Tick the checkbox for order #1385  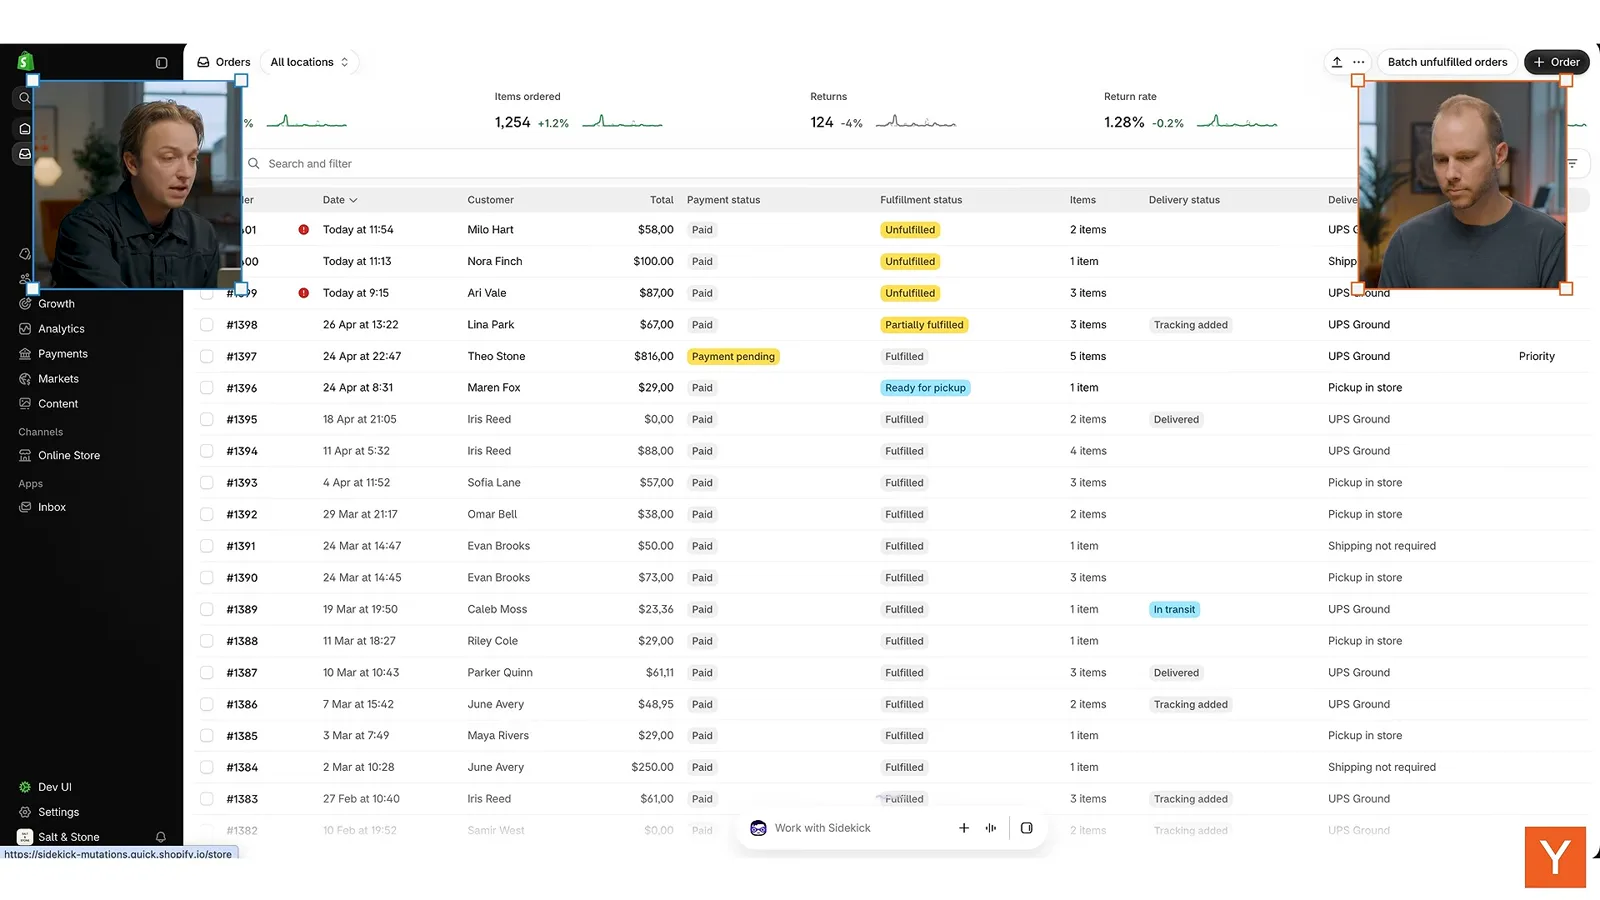pos(206,735)
